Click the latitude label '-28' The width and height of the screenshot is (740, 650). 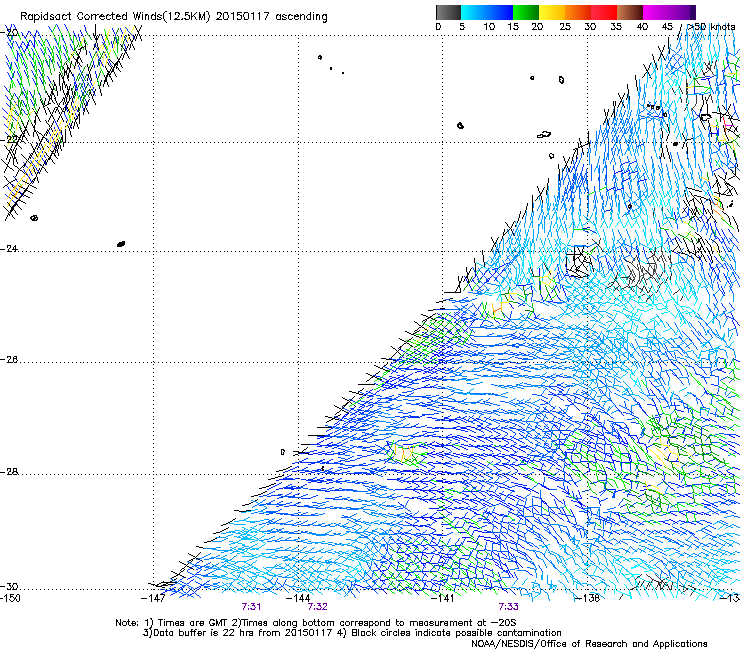tap(9, 472)
